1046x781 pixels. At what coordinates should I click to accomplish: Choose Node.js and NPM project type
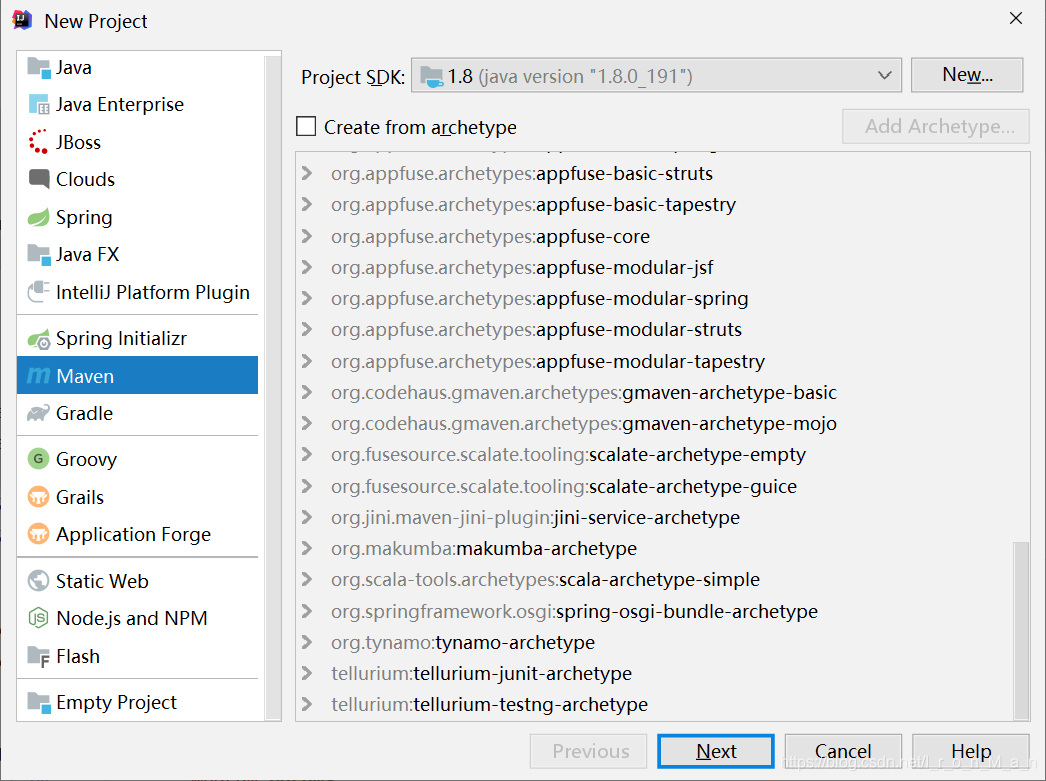point(137,618)
